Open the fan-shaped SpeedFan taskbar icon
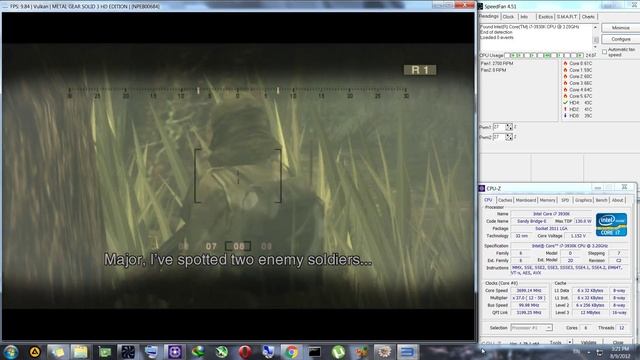The image size is (640, 360). pos(128,352)
